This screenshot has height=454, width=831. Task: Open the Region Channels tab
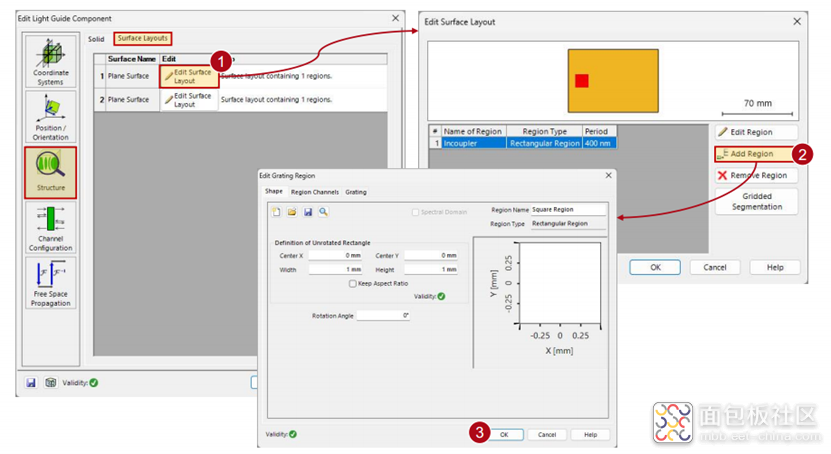[315, 192]
